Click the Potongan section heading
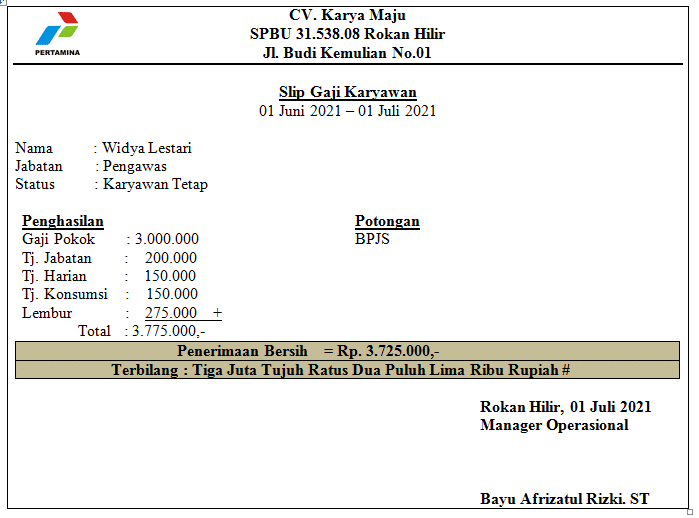The height and width of the screenshot is (518, 699). (387, 221)
